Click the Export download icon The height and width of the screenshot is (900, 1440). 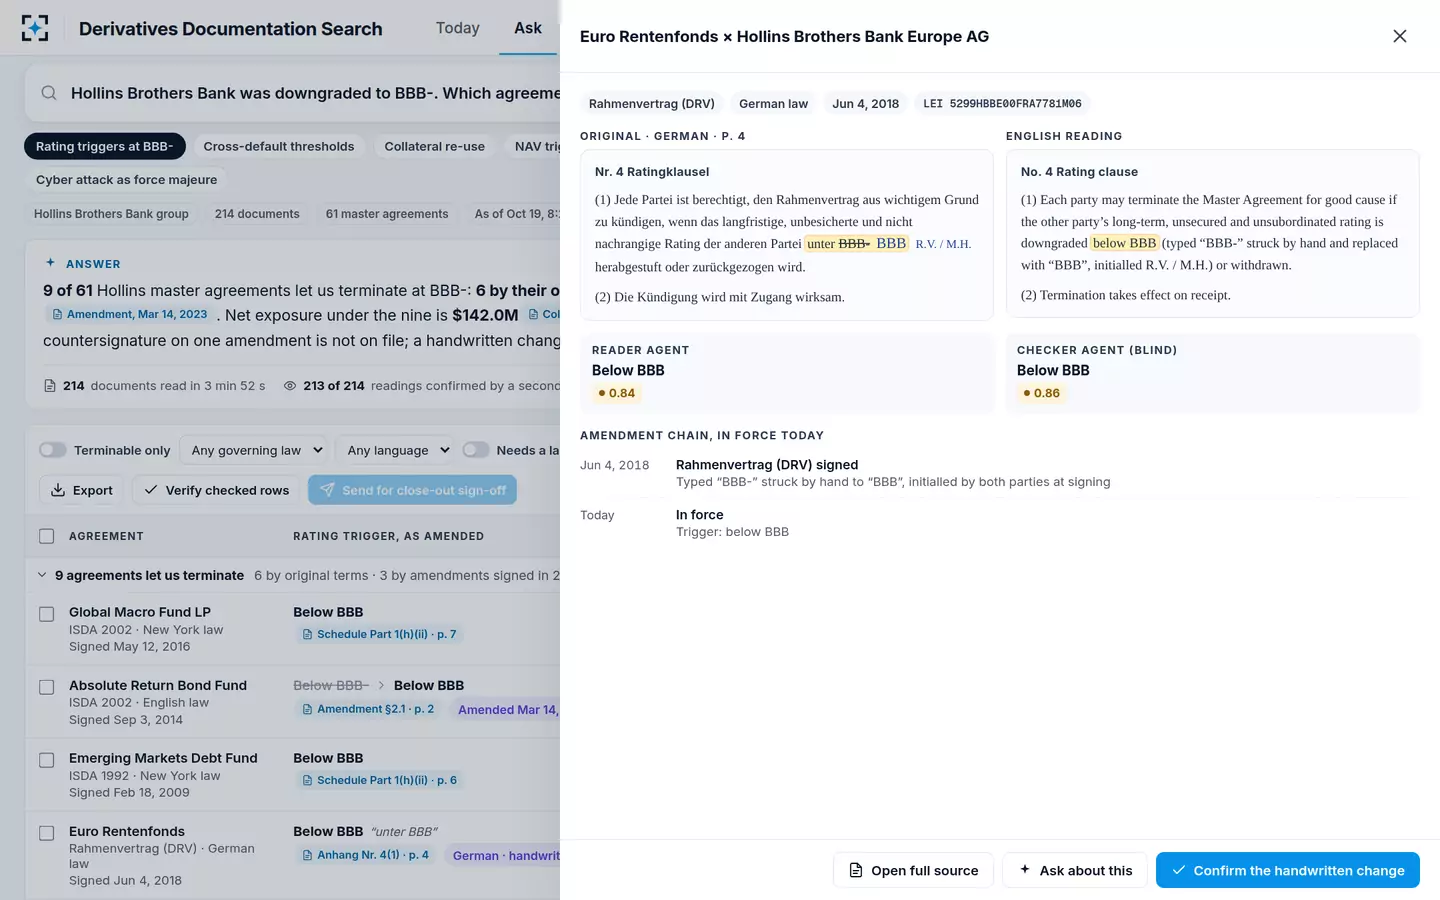tap(58, 490)
